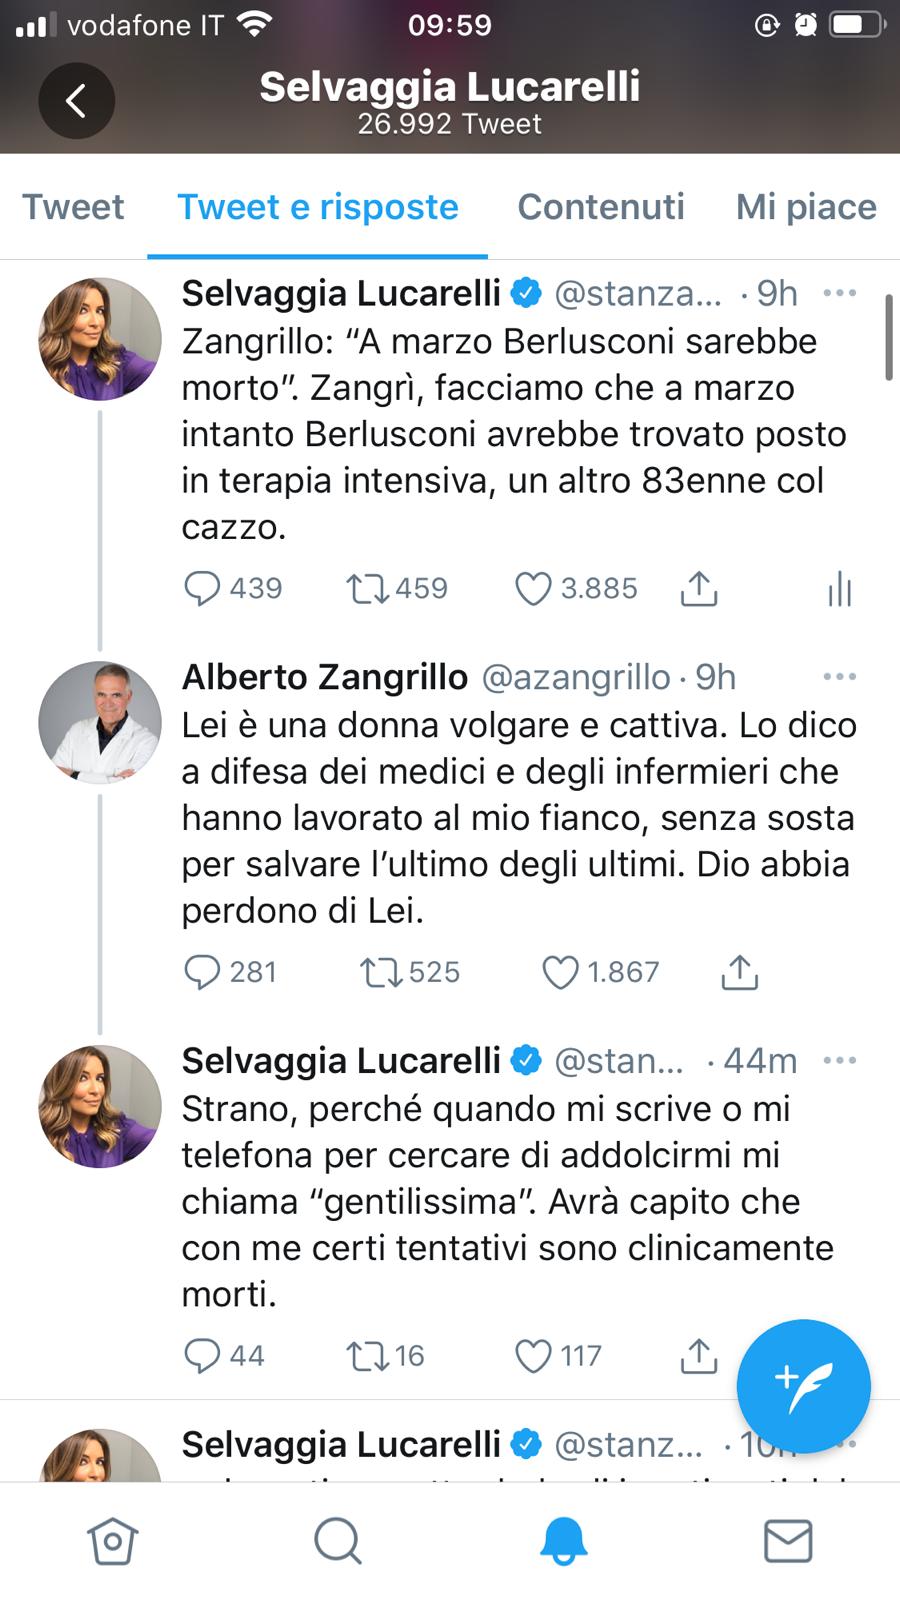This screenshot has height=1600, width=900.
Task: Open more options on first tweet
Action: pos(839,293)
